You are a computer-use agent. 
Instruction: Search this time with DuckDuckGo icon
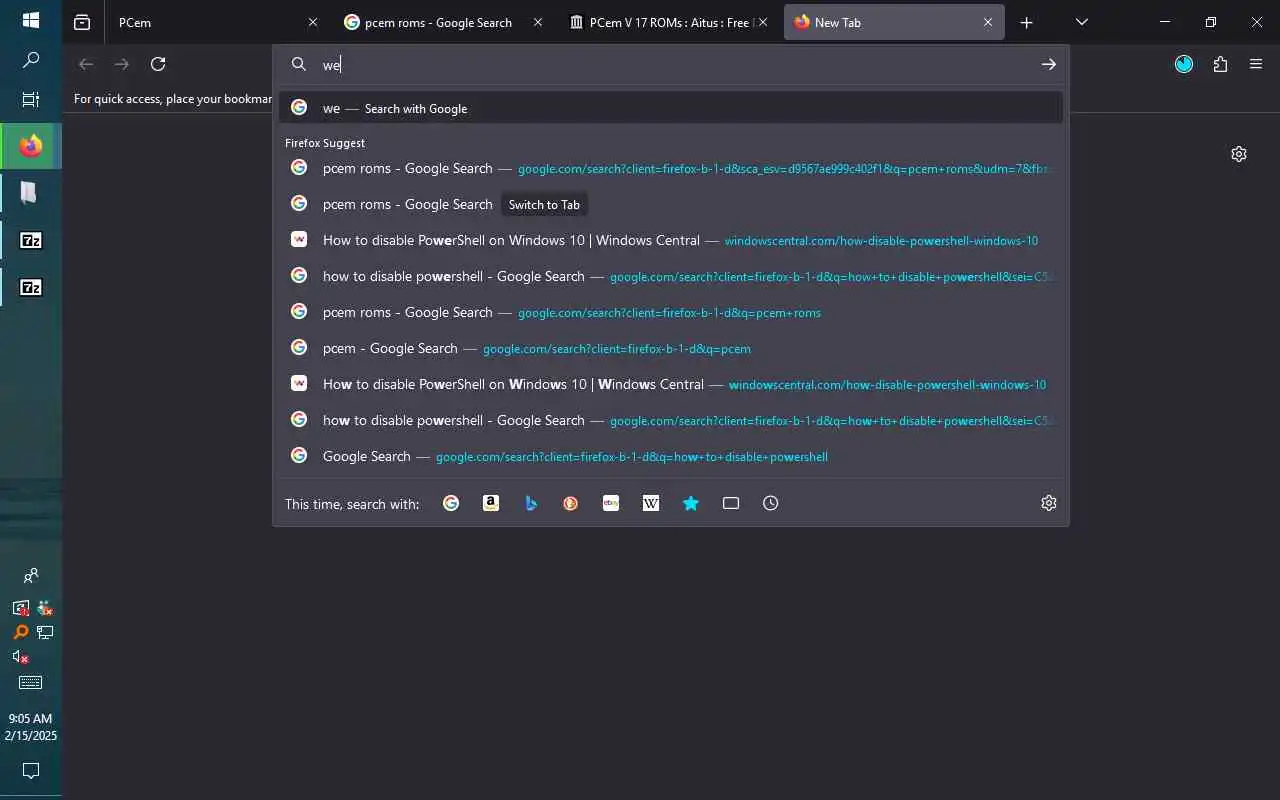[571, 503]
